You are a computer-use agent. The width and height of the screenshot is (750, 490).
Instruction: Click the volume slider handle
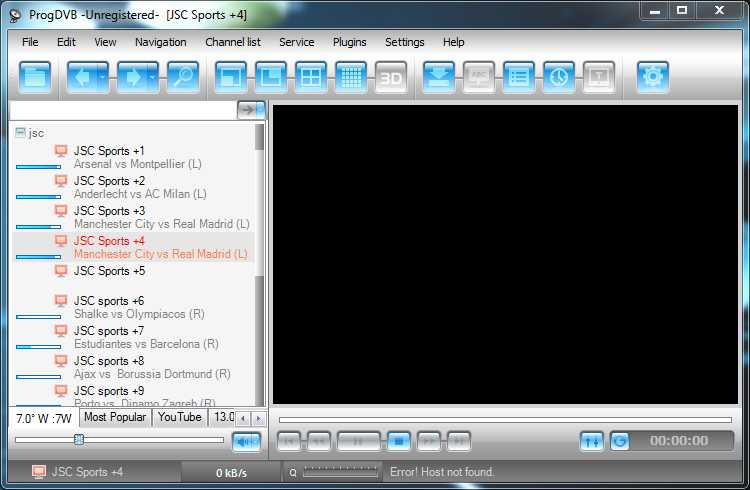[79, 439]
